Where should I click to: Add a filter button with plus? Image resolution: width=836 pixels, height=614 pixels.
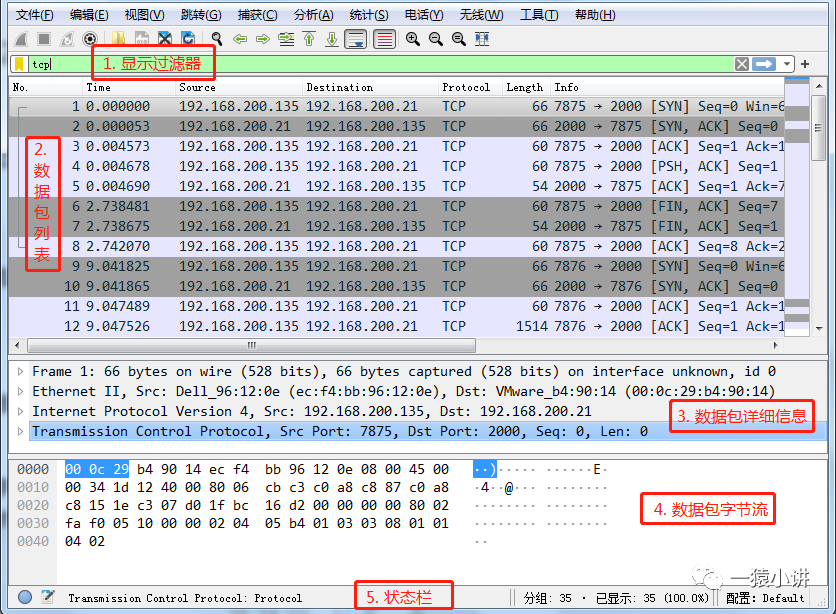tap(805, 64)
